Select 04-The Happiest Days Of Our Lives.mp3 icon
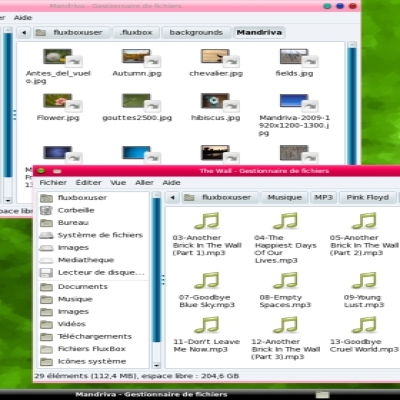Image resolution: width=400 pixels, height=400 pixels. [x=285, y=221]
